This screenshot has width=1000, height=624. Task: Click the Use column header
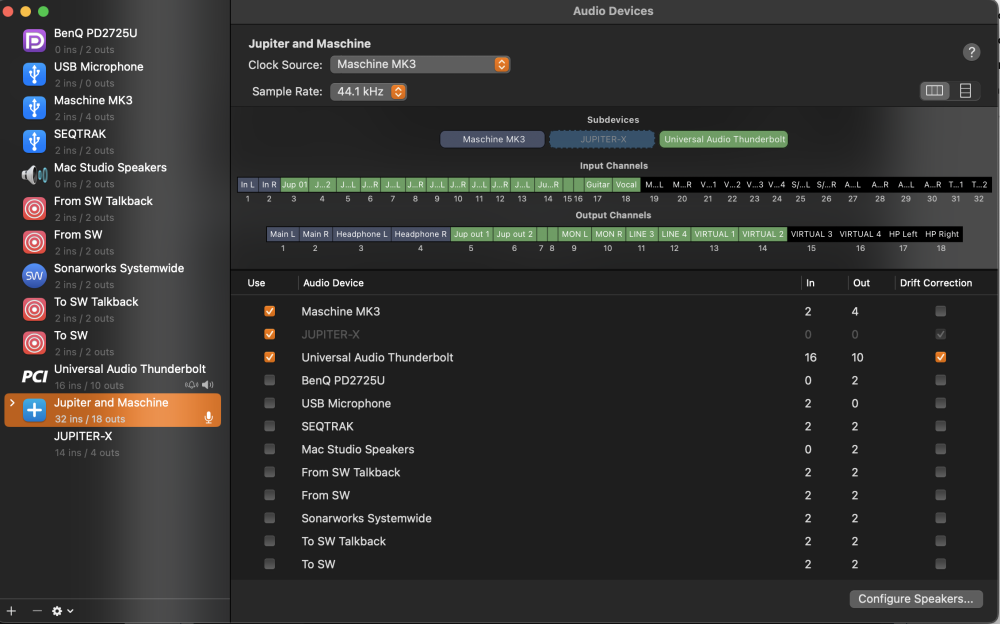click(256, 283)
